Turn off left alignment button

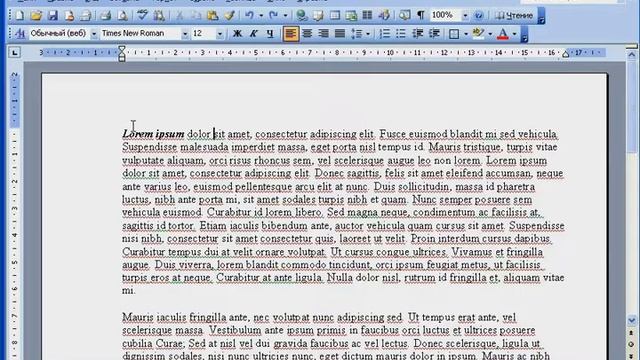291,33
